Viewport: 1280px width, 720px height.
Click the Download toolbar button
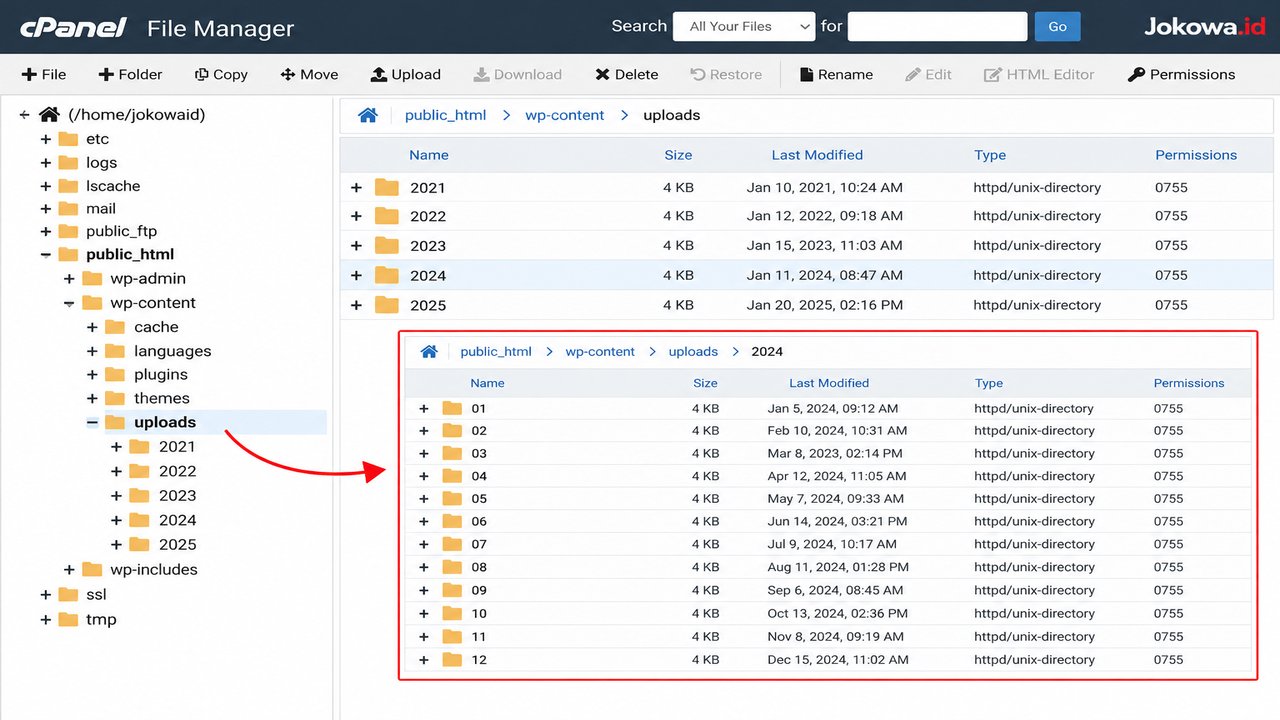pyautogui.click(x=518, y=74)
